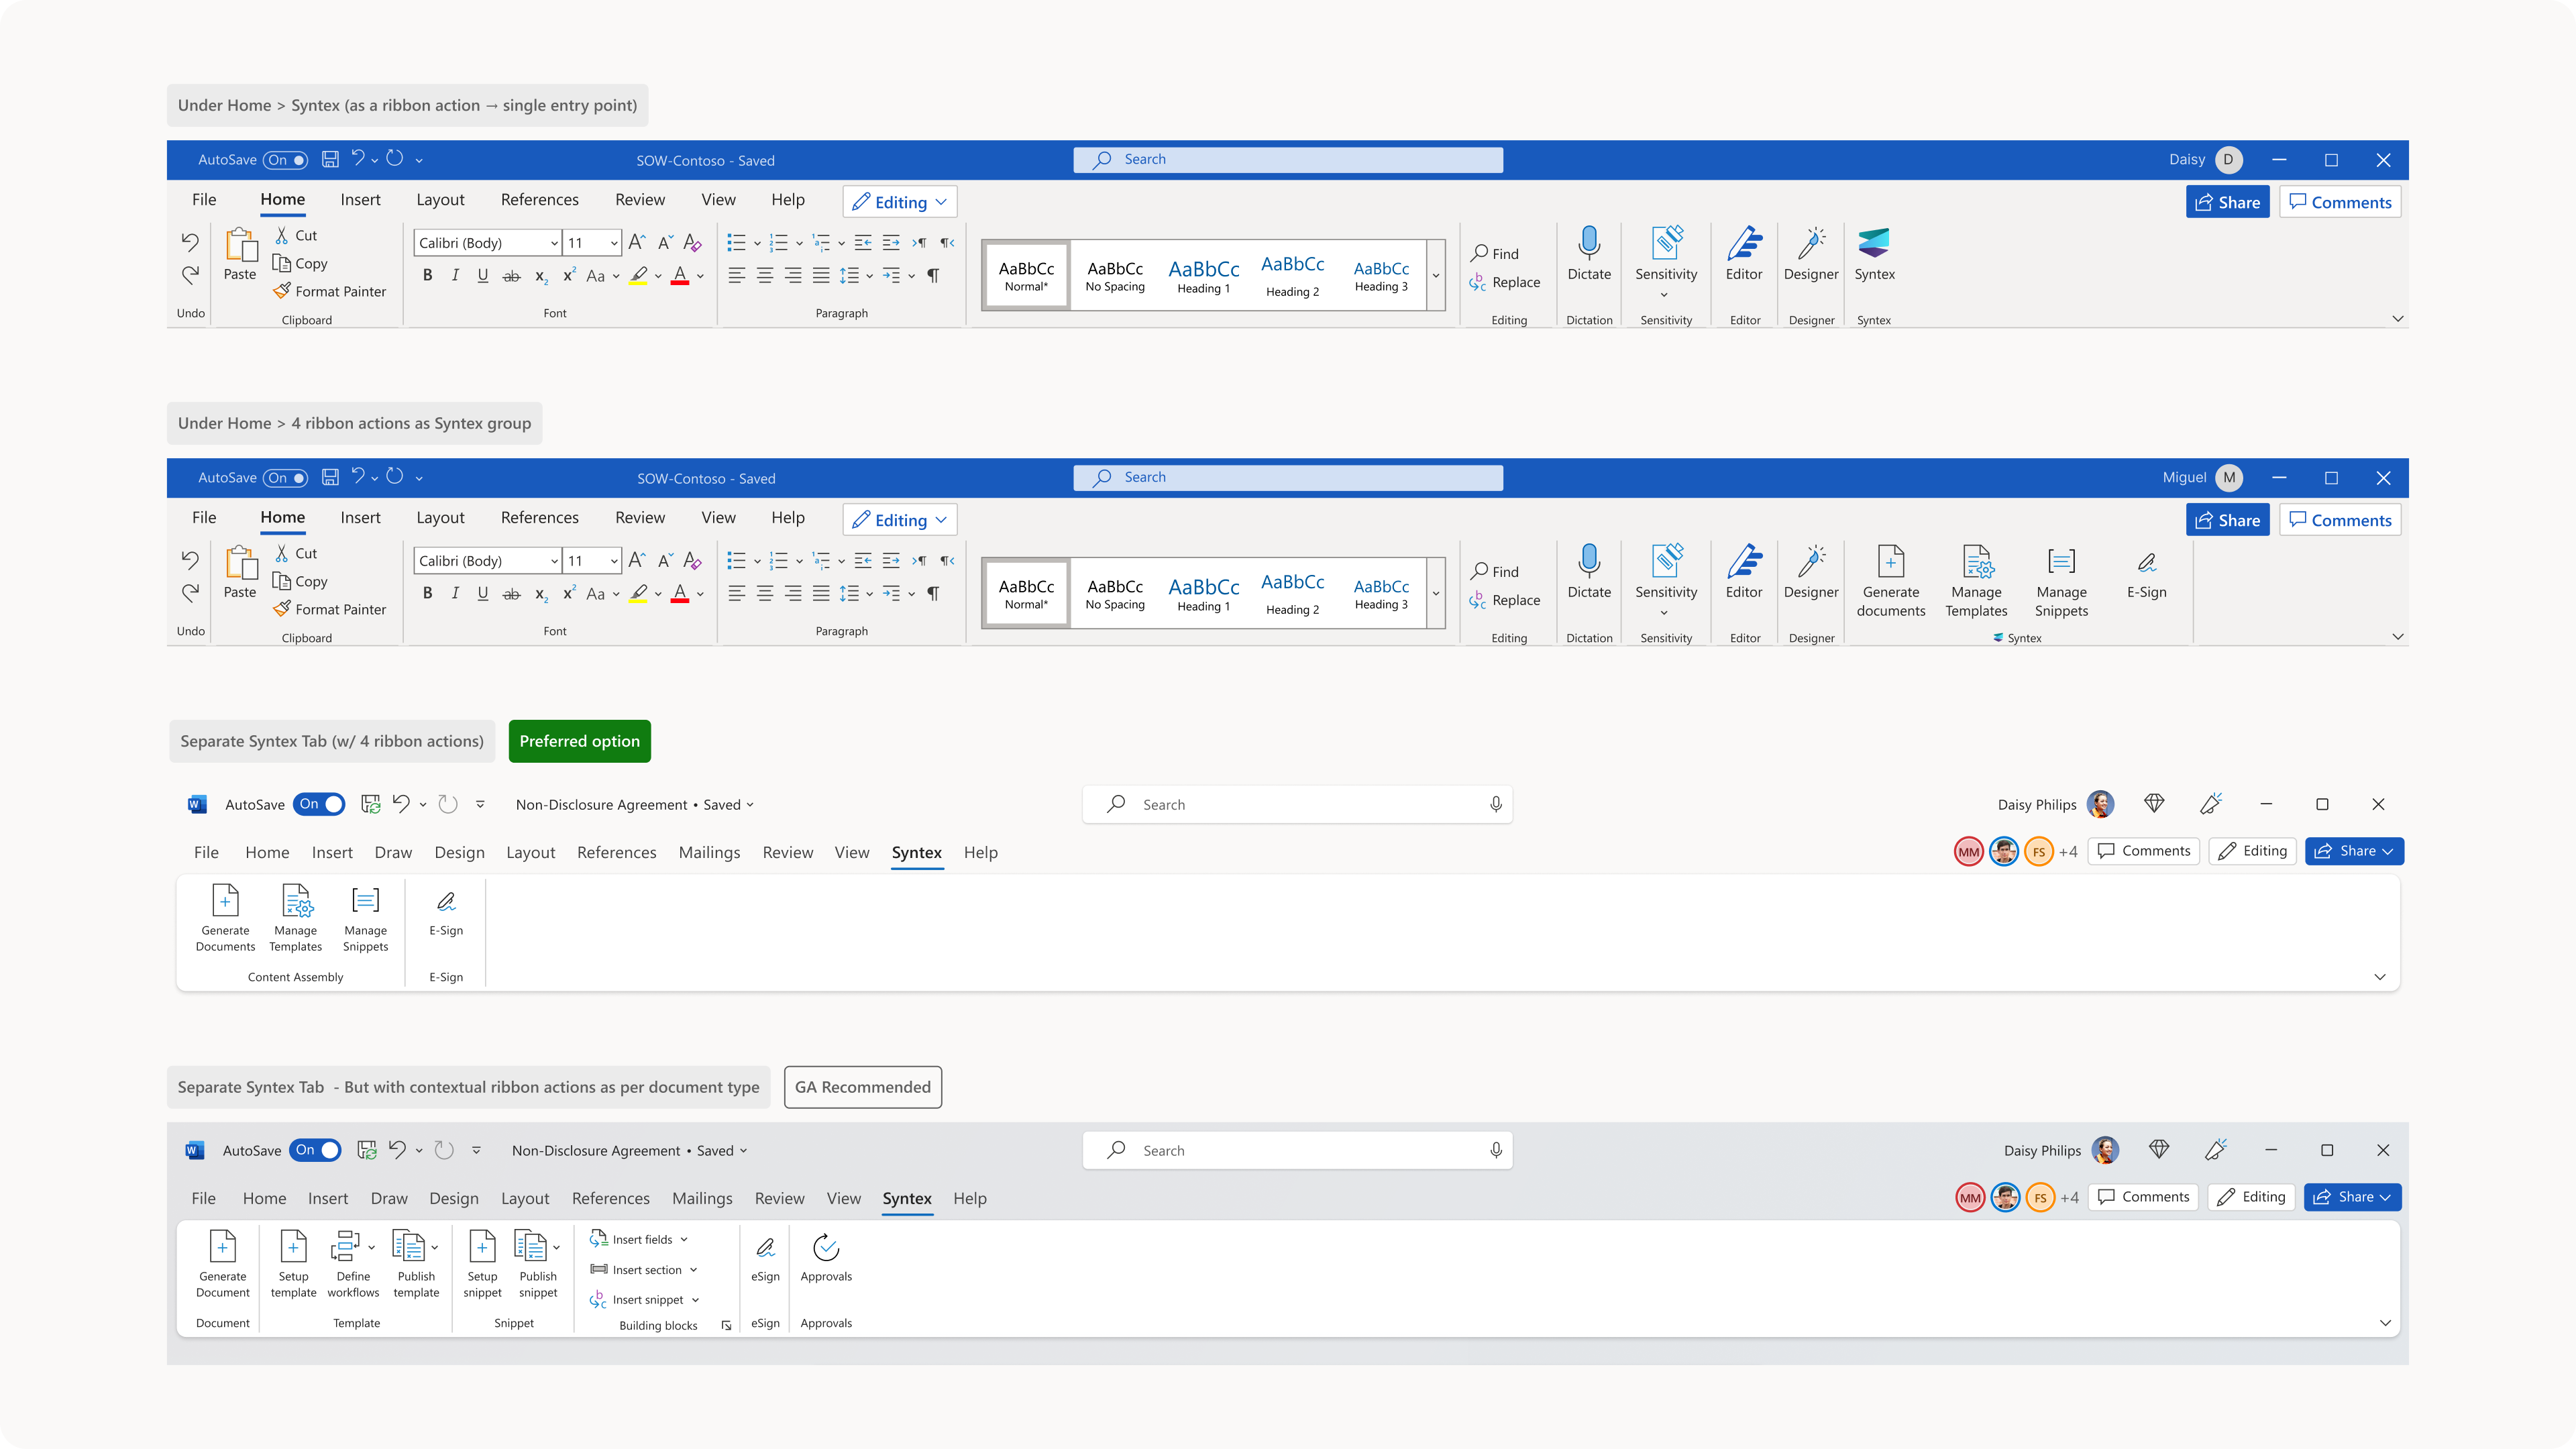Open Editing mode dropdown in Daisy's SOW-Contoso window
The height and width of the screenshot is (1449, 2576).
click(x=900, y=202)
